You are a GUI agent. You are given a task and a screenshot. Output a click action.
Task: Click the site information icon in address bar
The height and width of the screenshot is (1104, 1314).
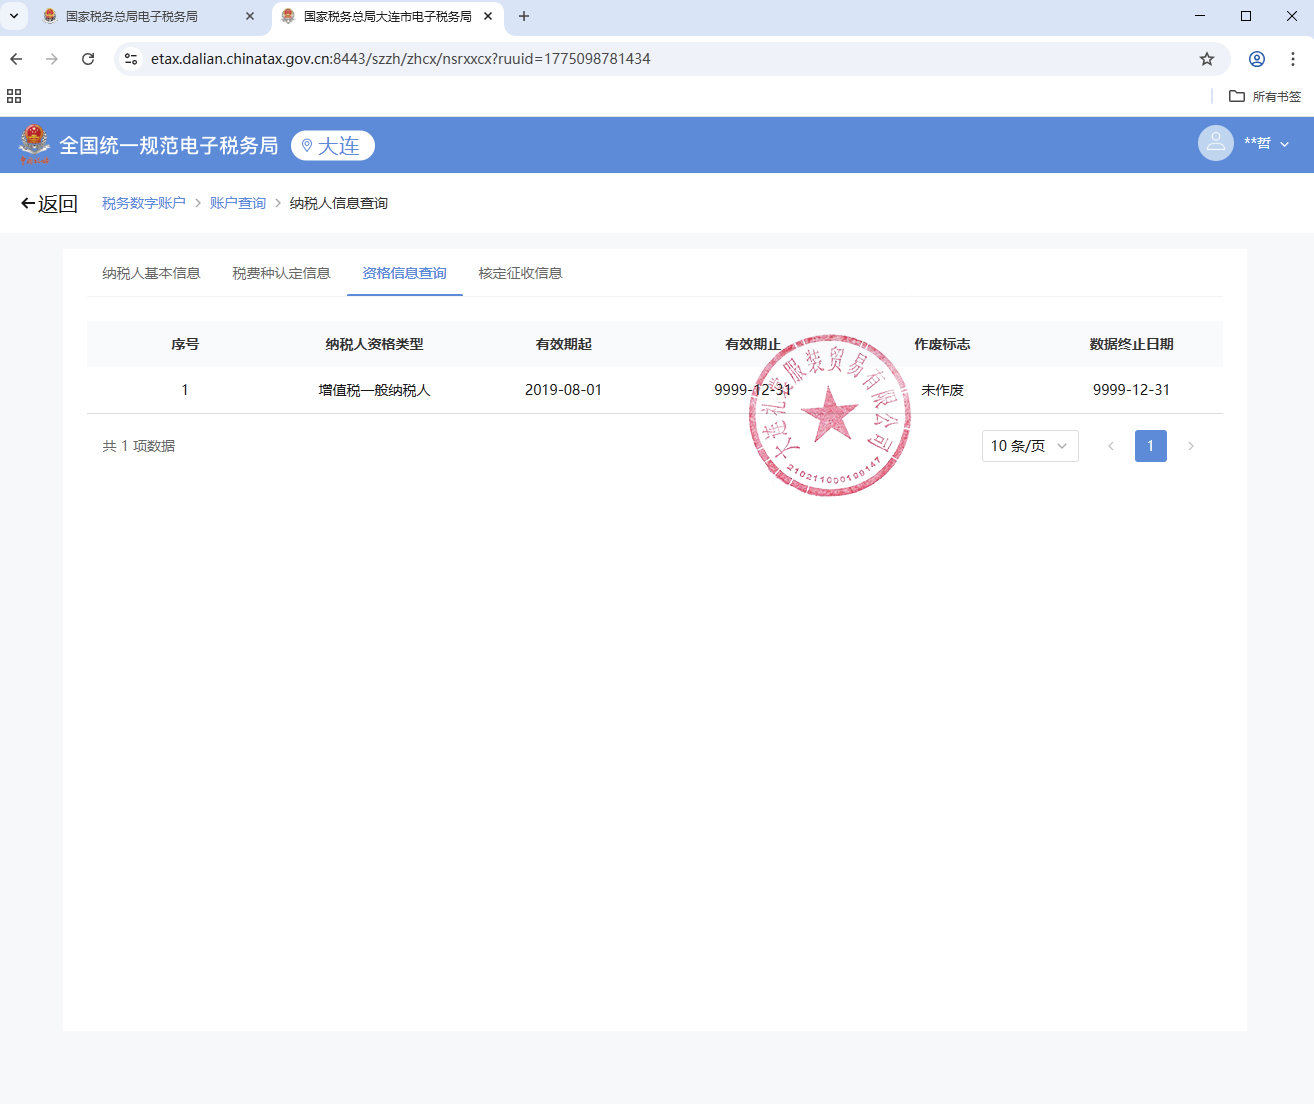(131, 59)
